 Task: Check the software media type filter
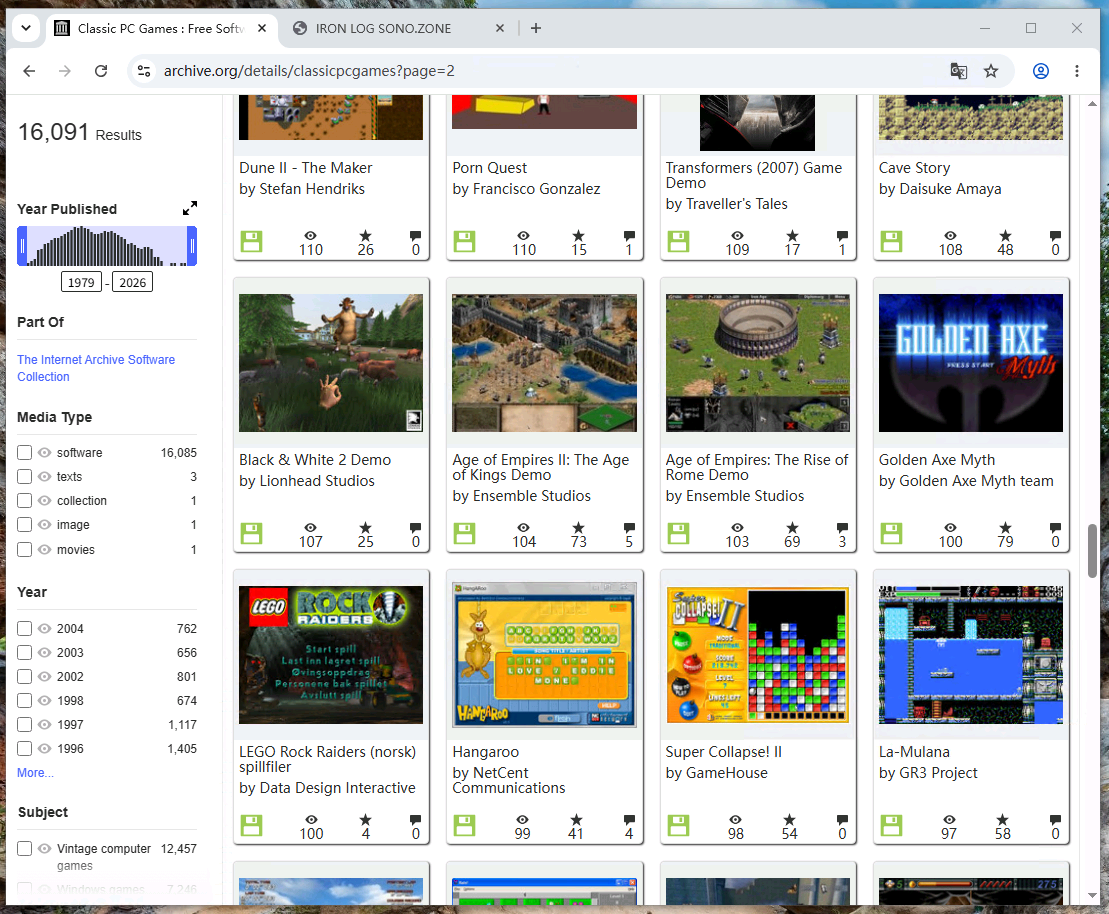tap(25, 453)
